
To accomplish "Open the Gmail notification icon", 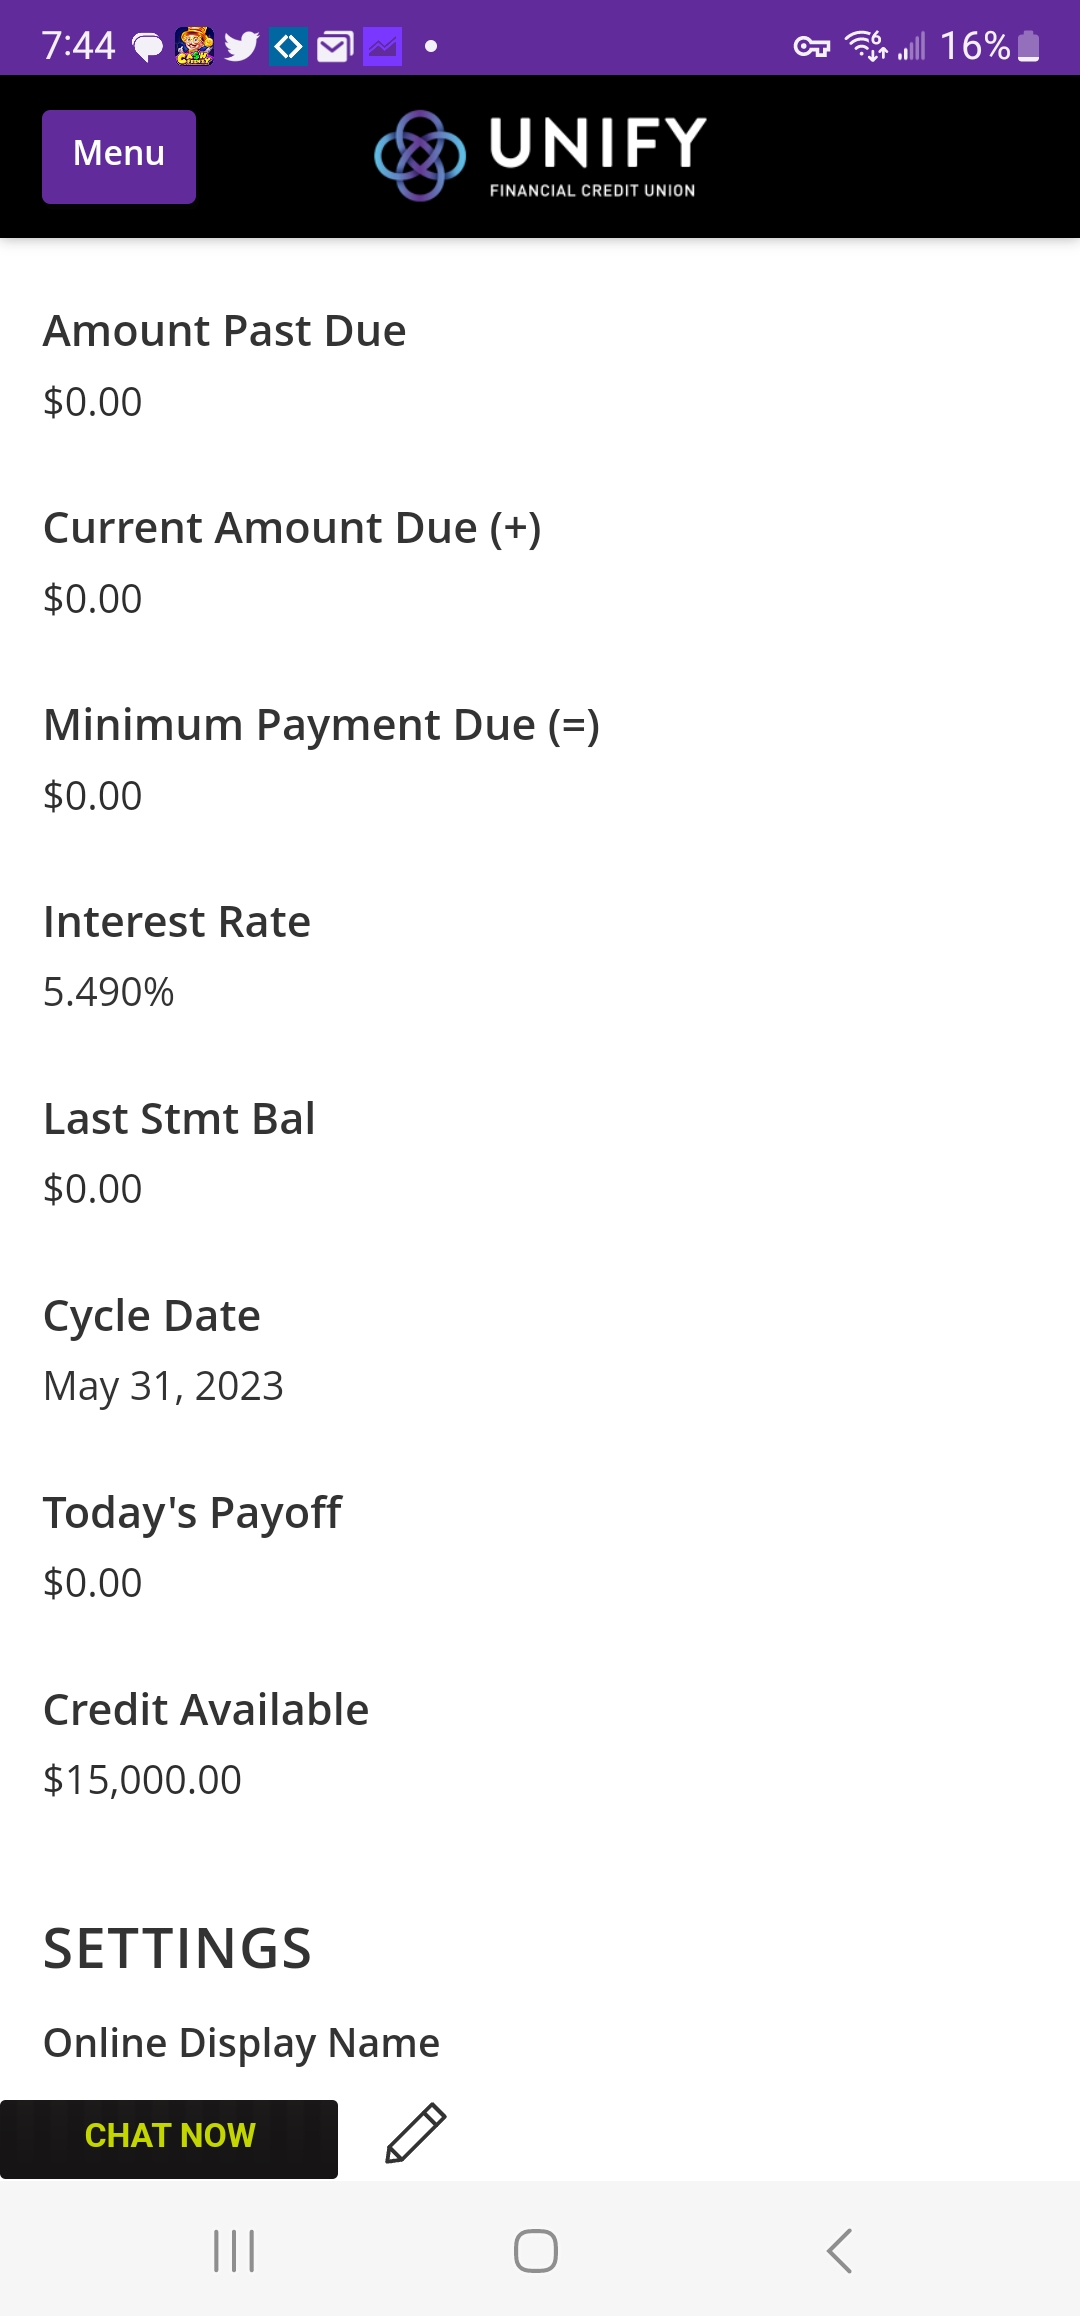I will pos(333,45).
